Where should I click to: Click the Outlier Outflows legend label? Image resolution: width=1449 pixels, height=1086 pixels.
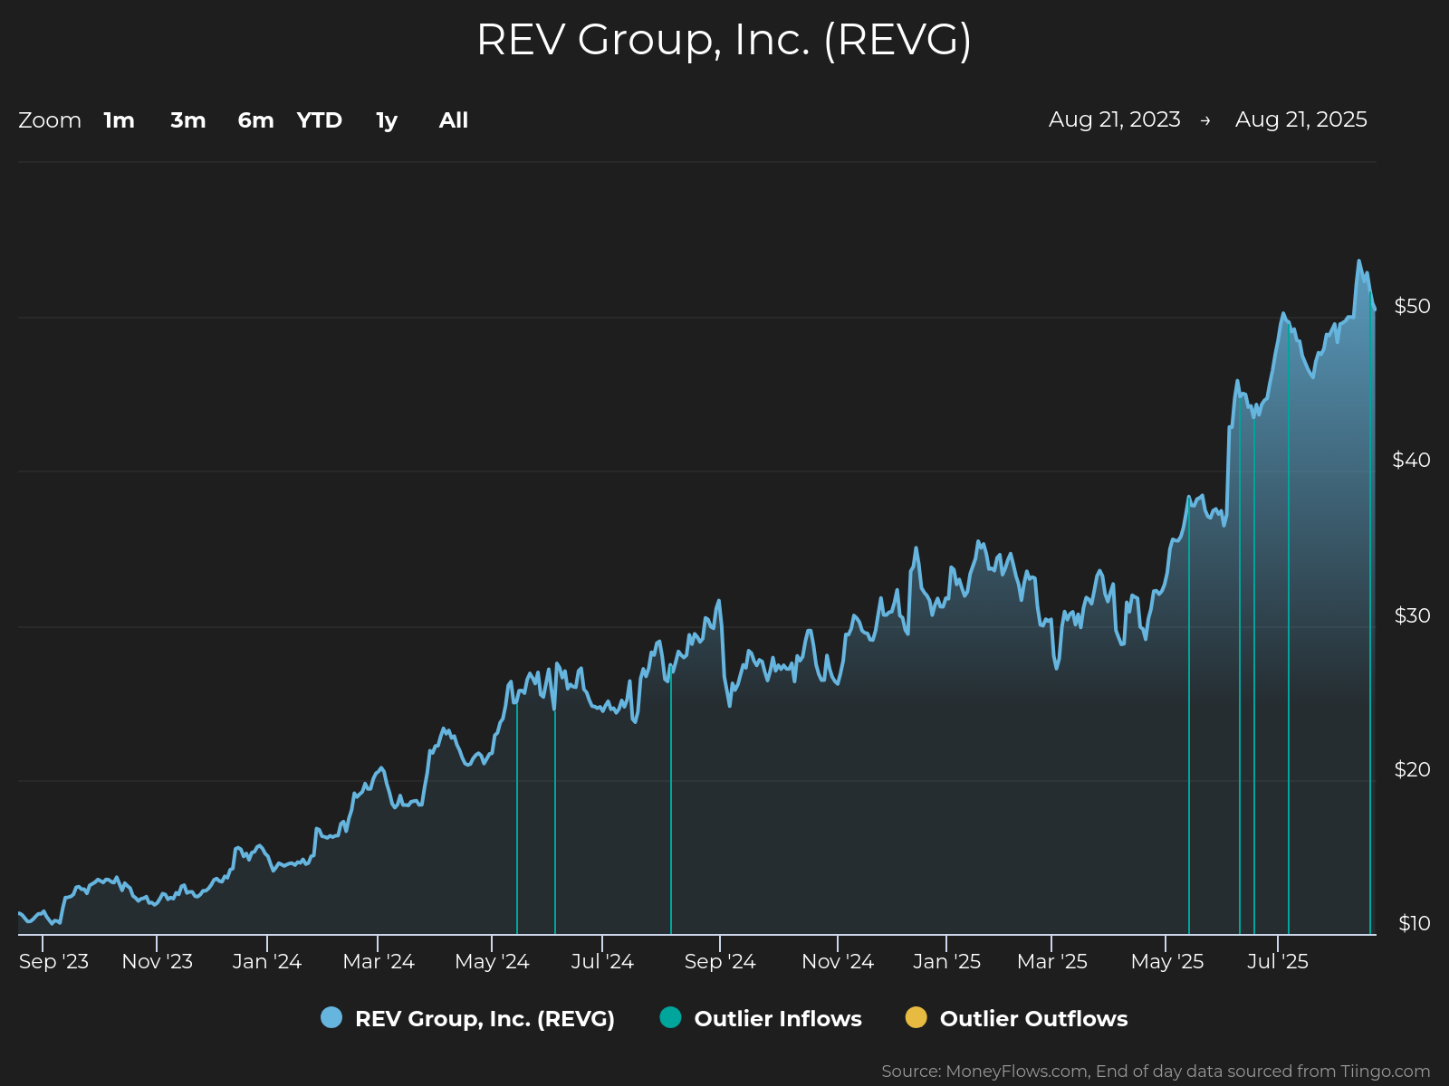(x=1034, y=1019)
